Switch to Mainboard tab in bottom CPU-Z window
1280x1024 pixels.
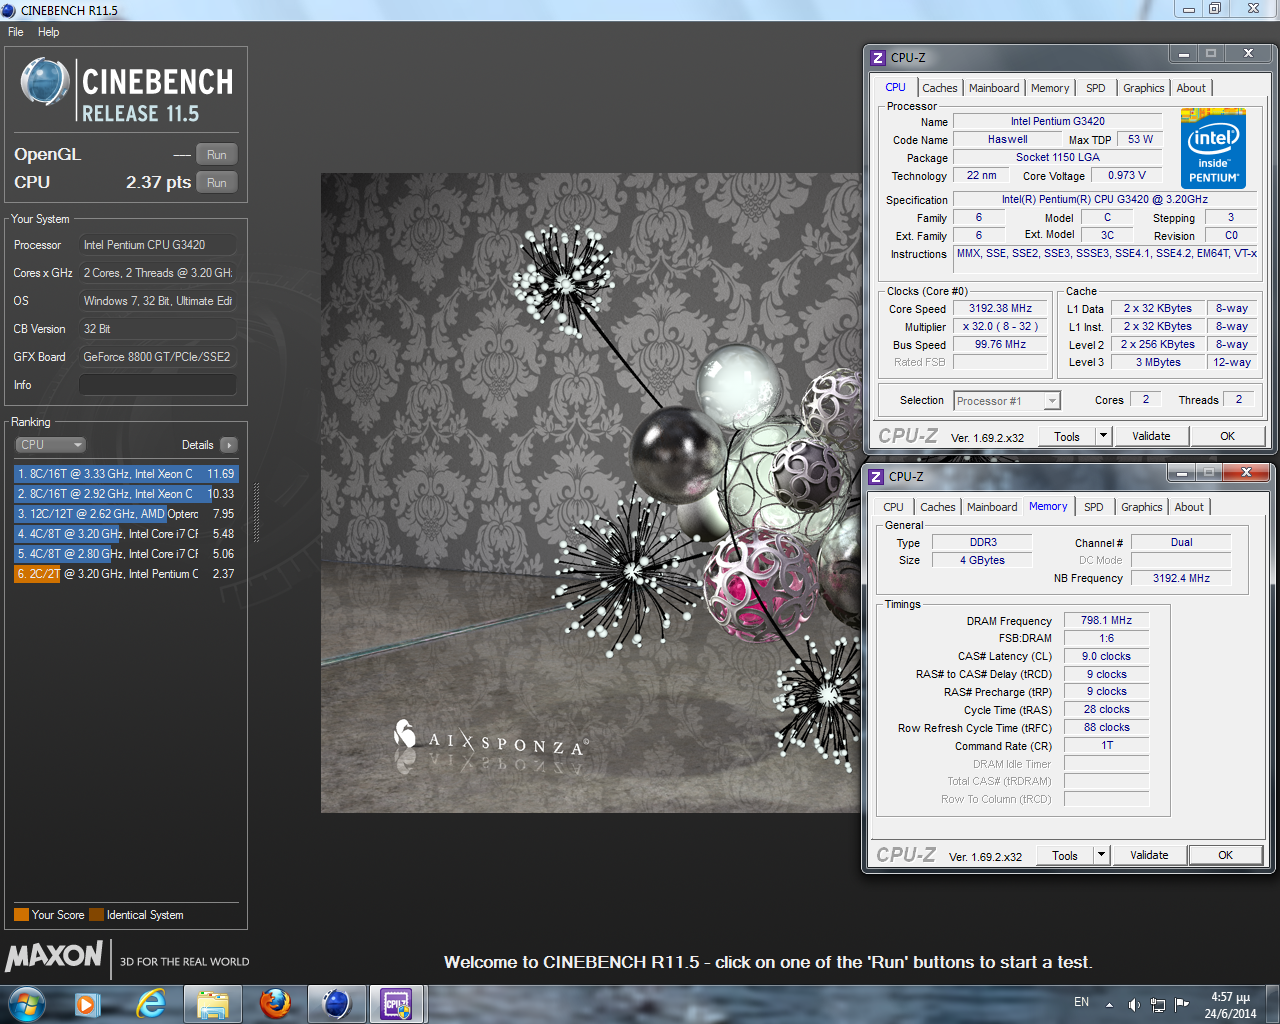coord(992,507)
